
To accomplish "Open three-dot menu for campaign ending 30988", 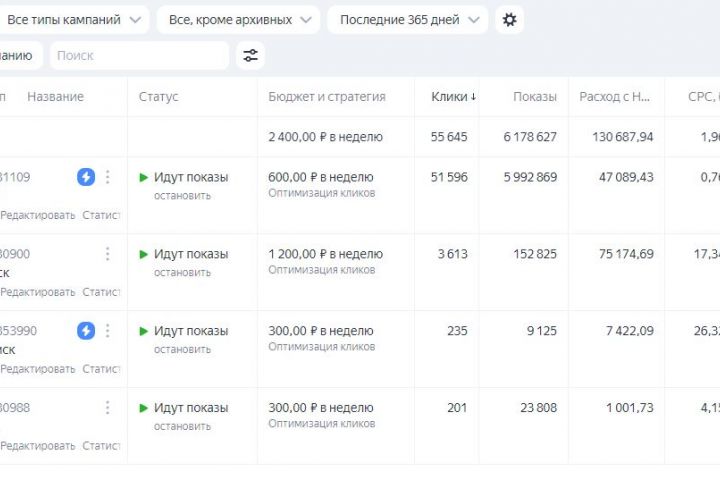I will coord(108,408).
